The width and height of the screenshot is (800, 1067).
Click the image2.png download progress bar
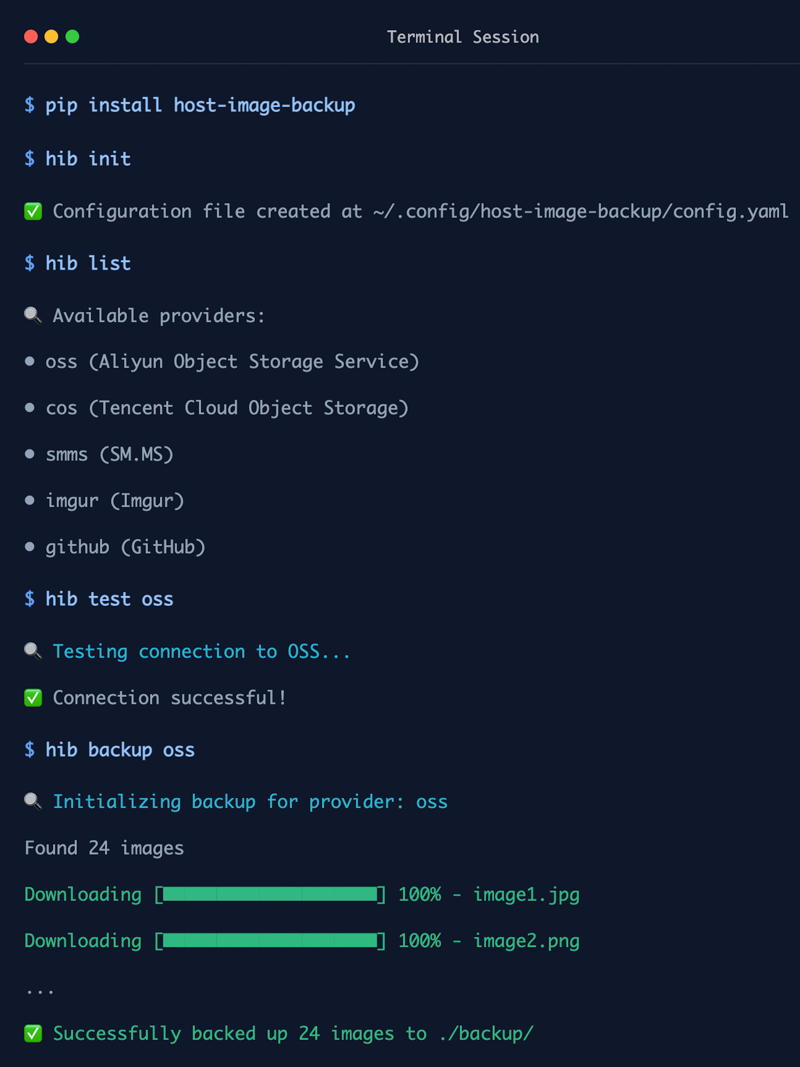tap(270, 940)
